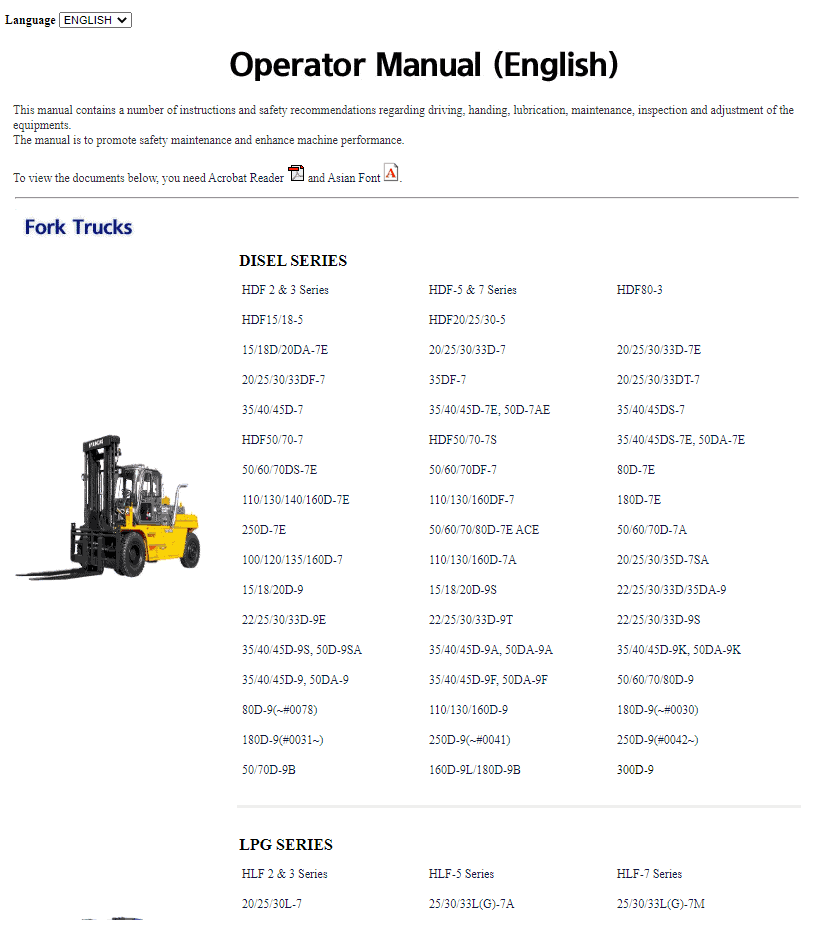Image resolution: width=828 pixels, height=934 pixels.
Task: Click the 35/40/45D-7 link
Action: pyautogui.click(x=272, y=410)
